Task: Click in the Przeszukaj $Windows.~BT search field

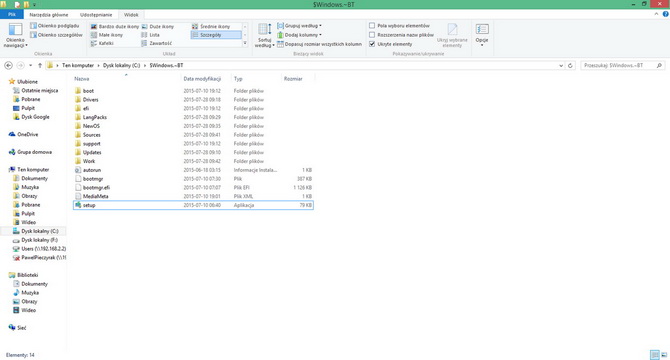Action: 618,65
